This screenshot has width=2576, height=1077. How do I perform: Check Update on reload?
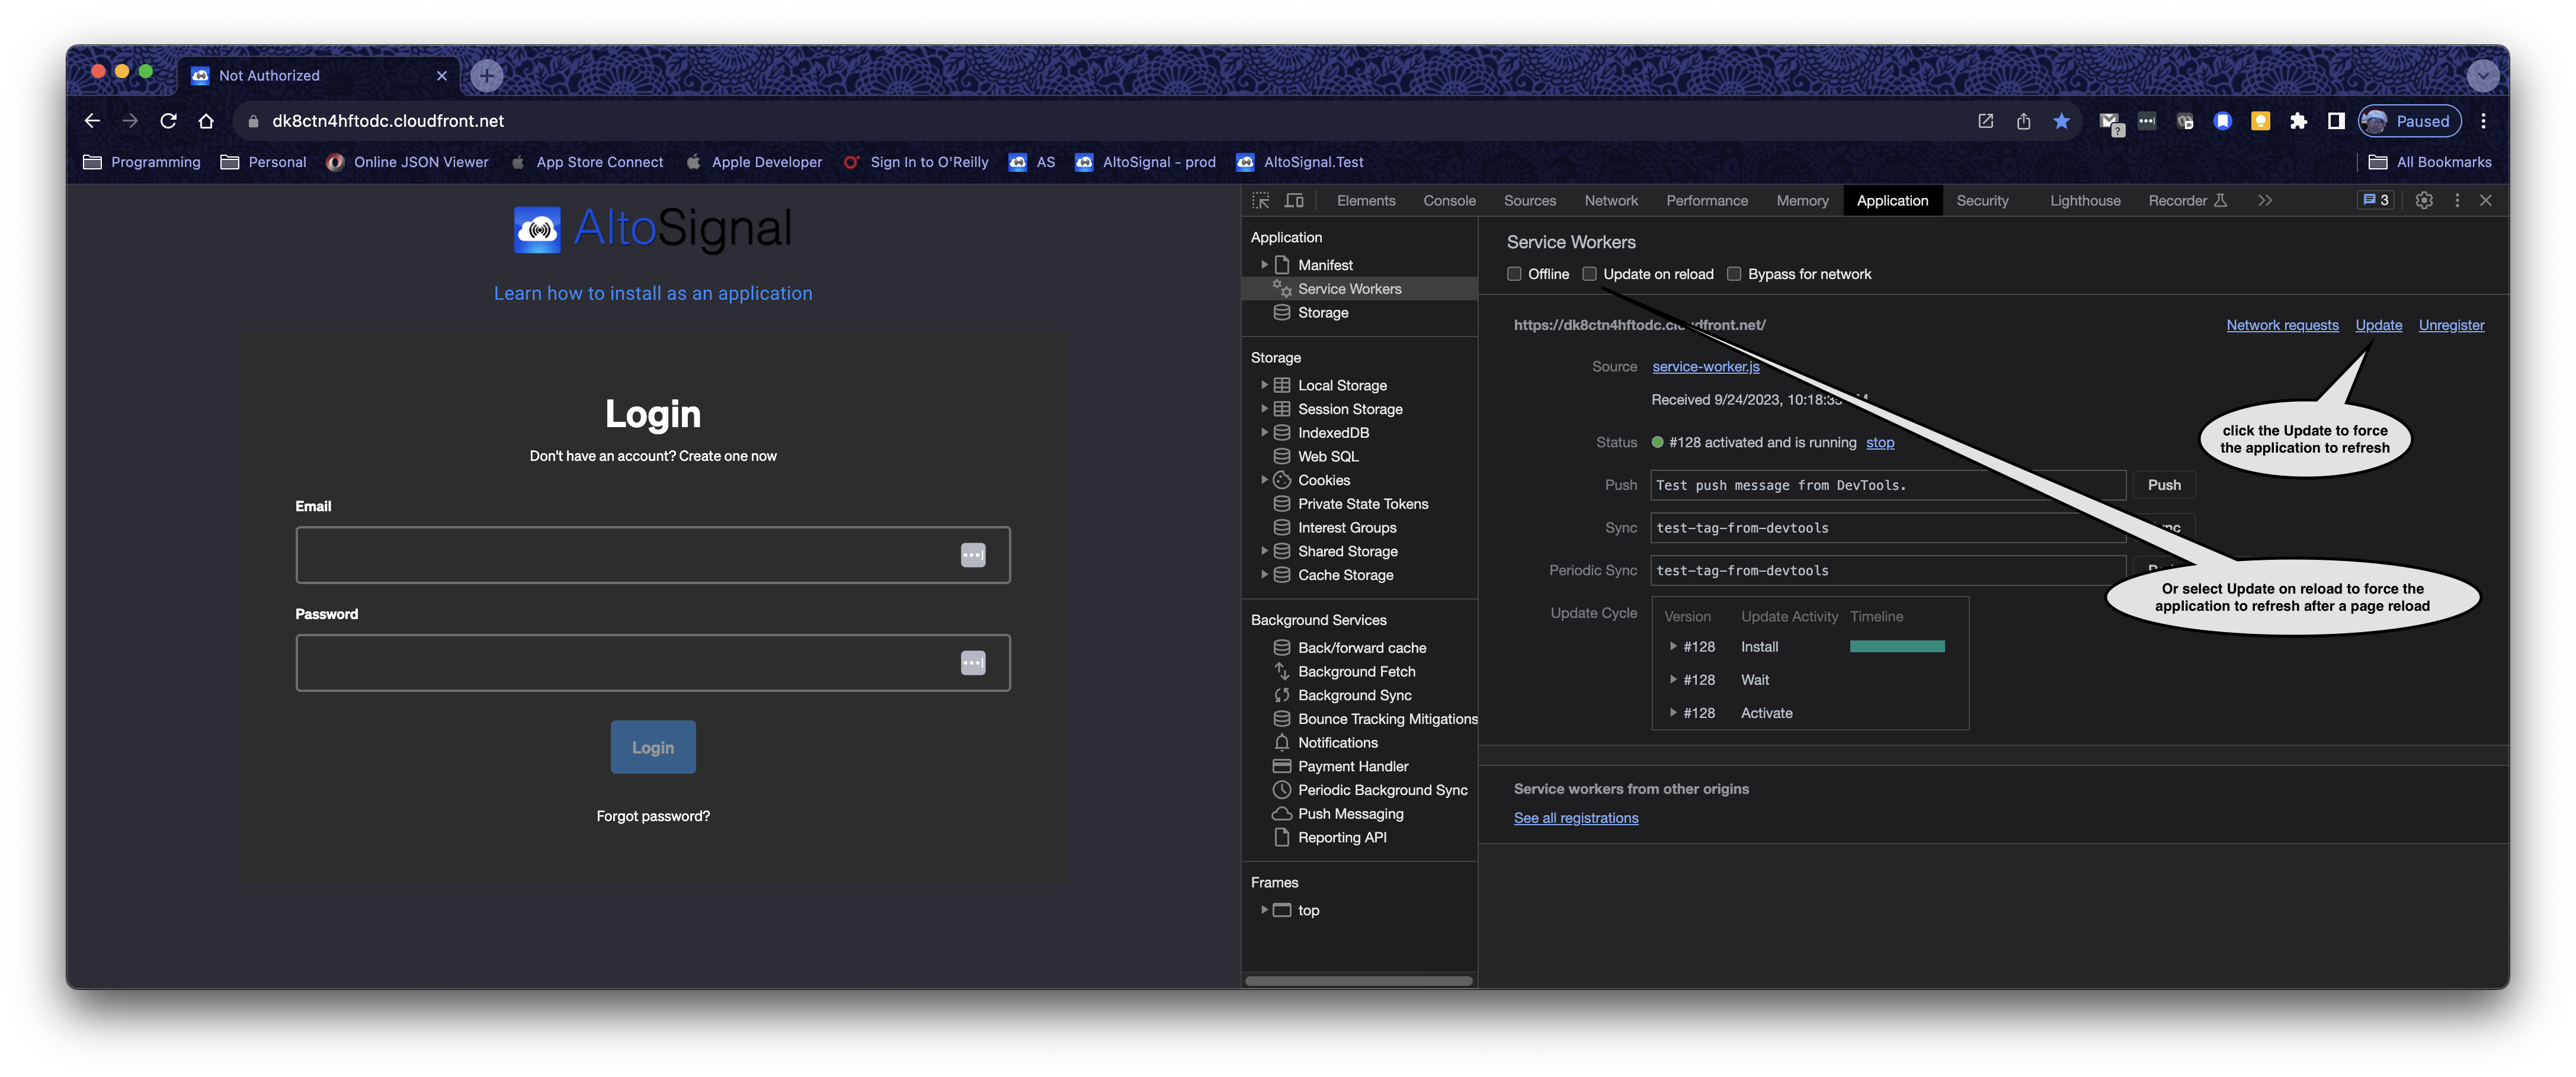click(x=1589, y=274)
